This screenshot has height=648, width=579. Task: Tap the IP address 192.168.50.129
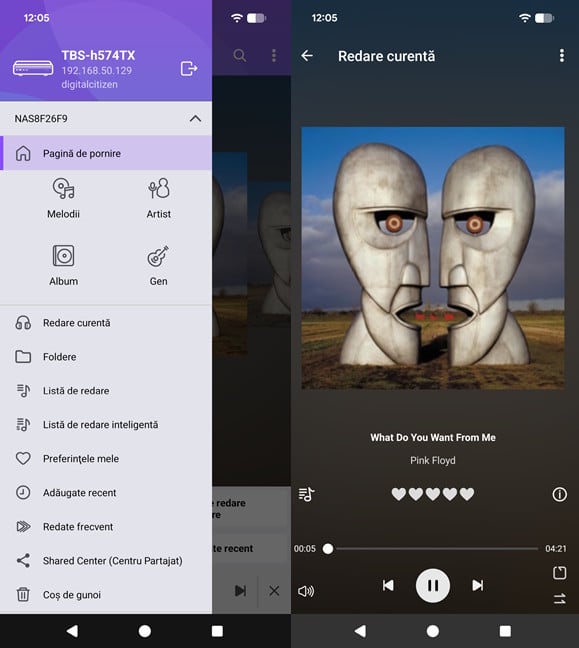(97, 70)
